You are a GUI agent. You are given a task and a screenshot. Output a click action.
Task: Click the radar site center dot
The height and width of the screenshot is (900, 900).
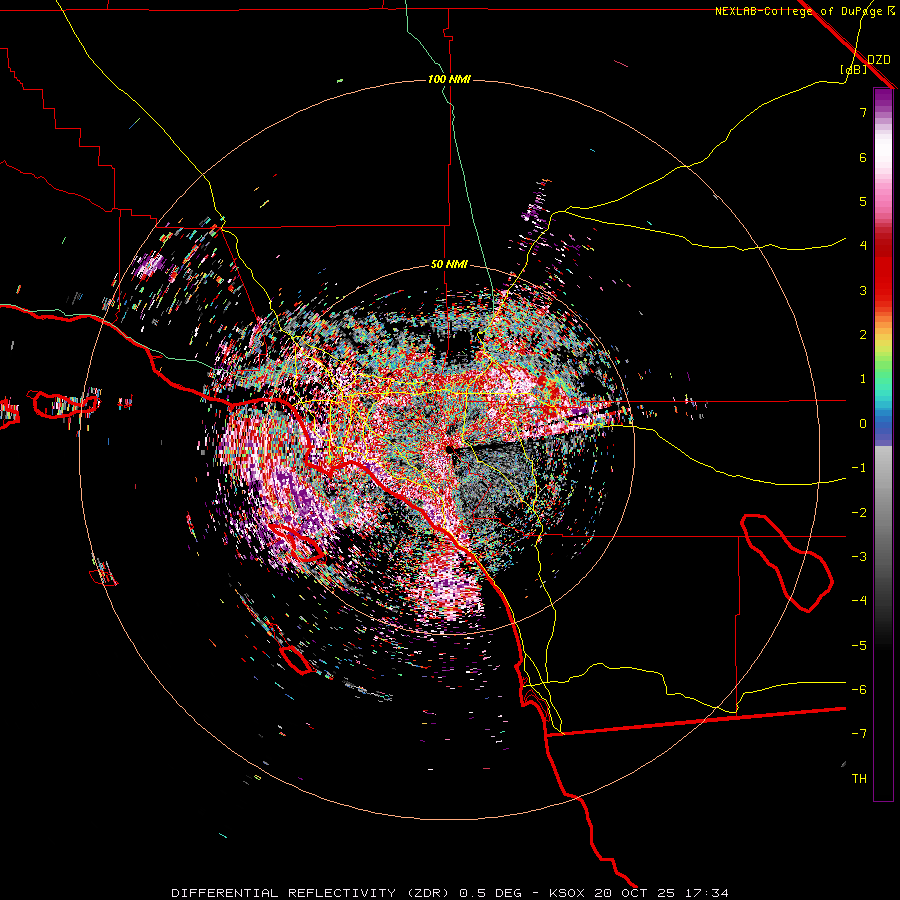[x=449, y=449]
